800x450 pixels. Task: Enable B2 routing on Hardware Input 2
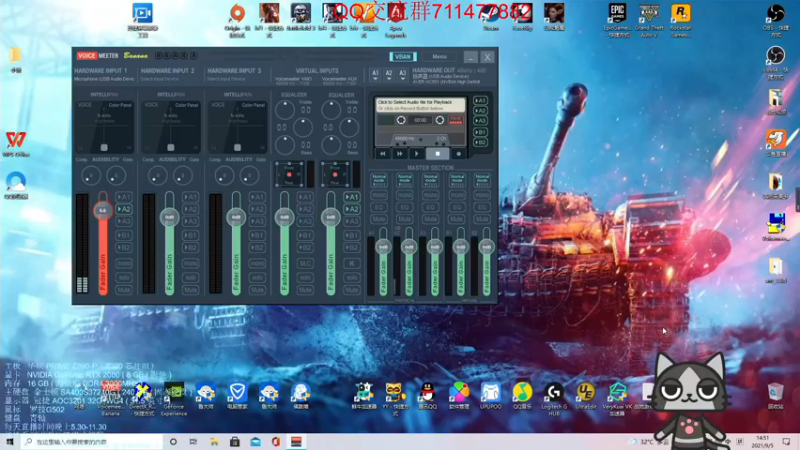[190, 248]
